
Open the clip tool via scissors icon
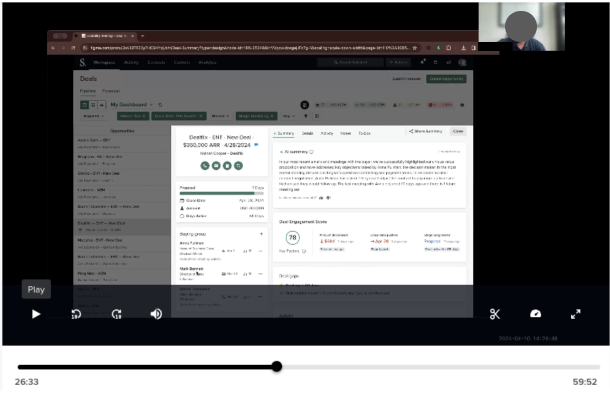[x=495, y=314]
